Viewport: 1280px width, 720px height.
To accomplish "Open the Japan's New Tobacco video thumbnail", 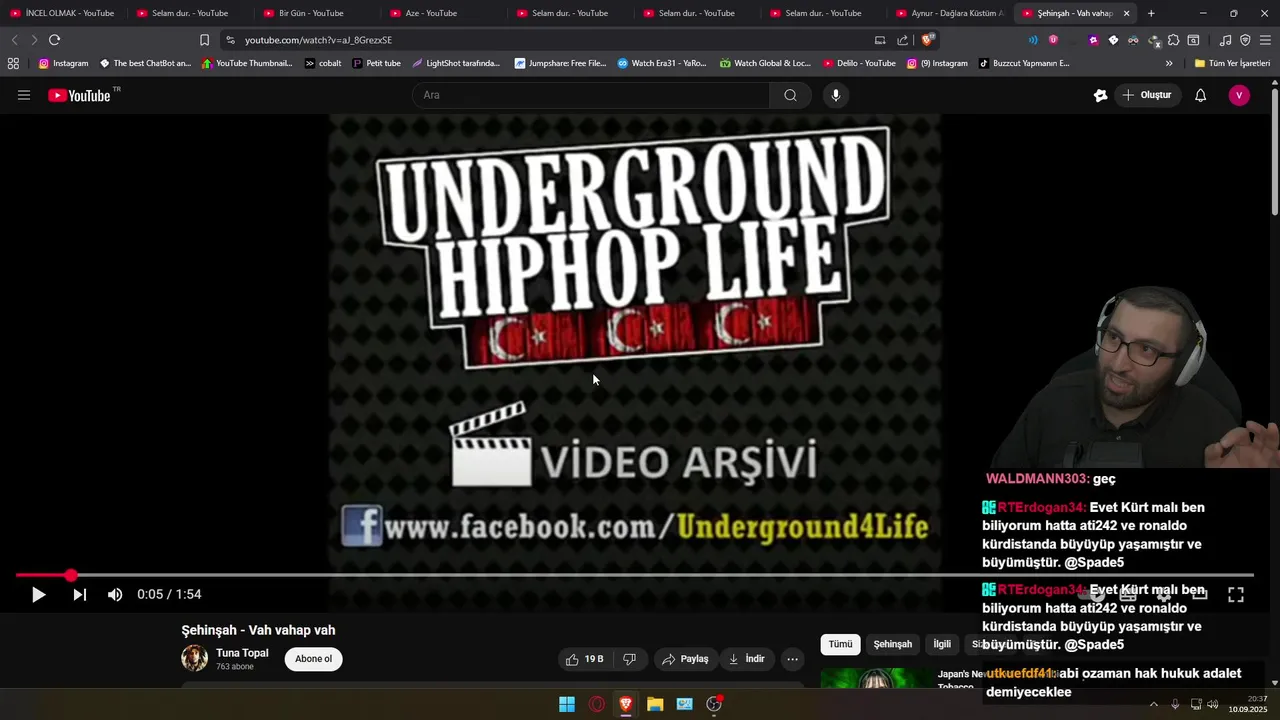I will (x=876, y=678).
